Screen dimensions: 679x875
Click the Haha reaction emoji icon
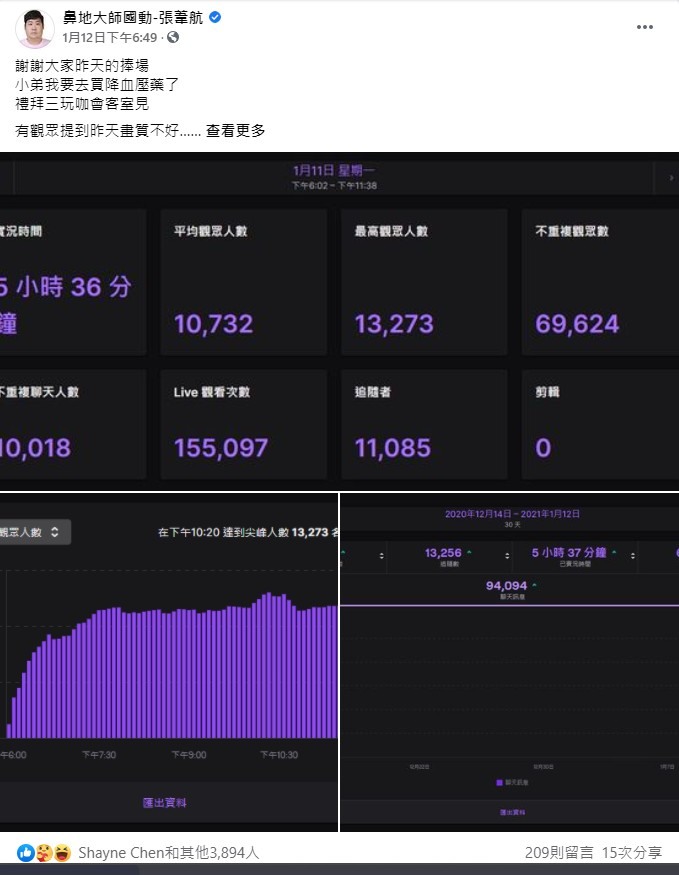click(62, 852)
